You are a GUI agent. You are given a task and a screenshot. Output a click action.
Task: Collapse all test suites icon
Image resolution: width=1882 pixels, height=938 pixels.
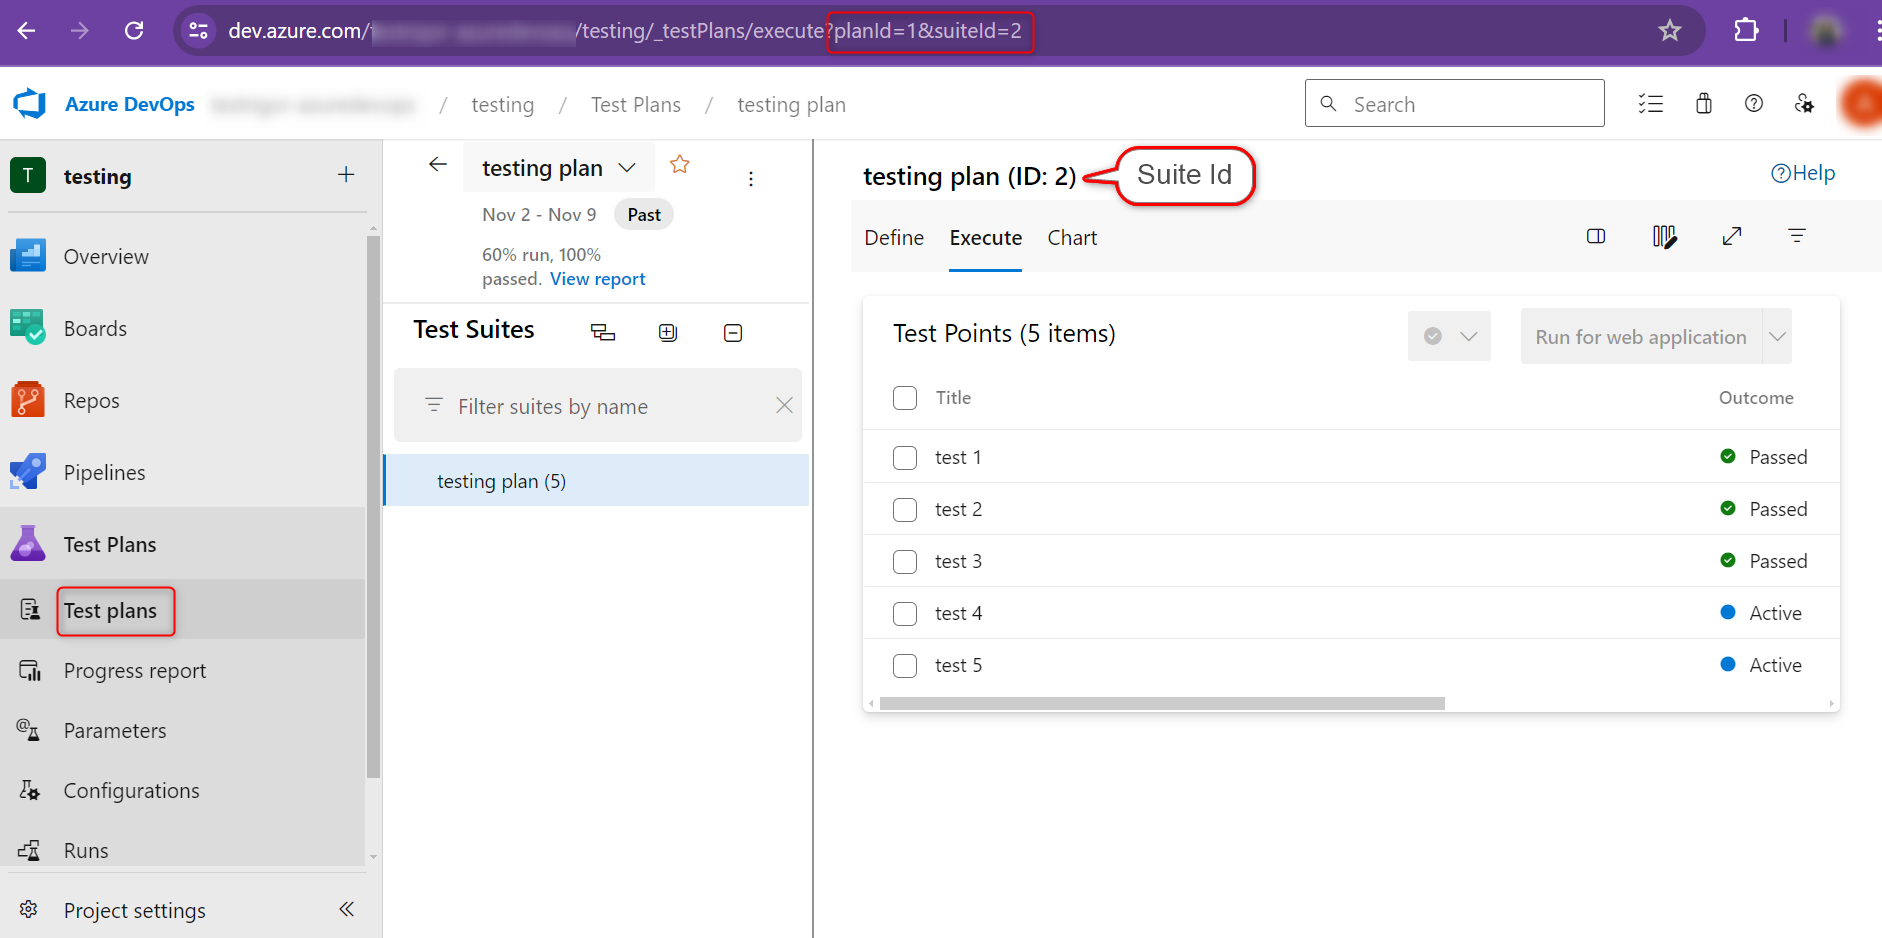pos(733,333)
